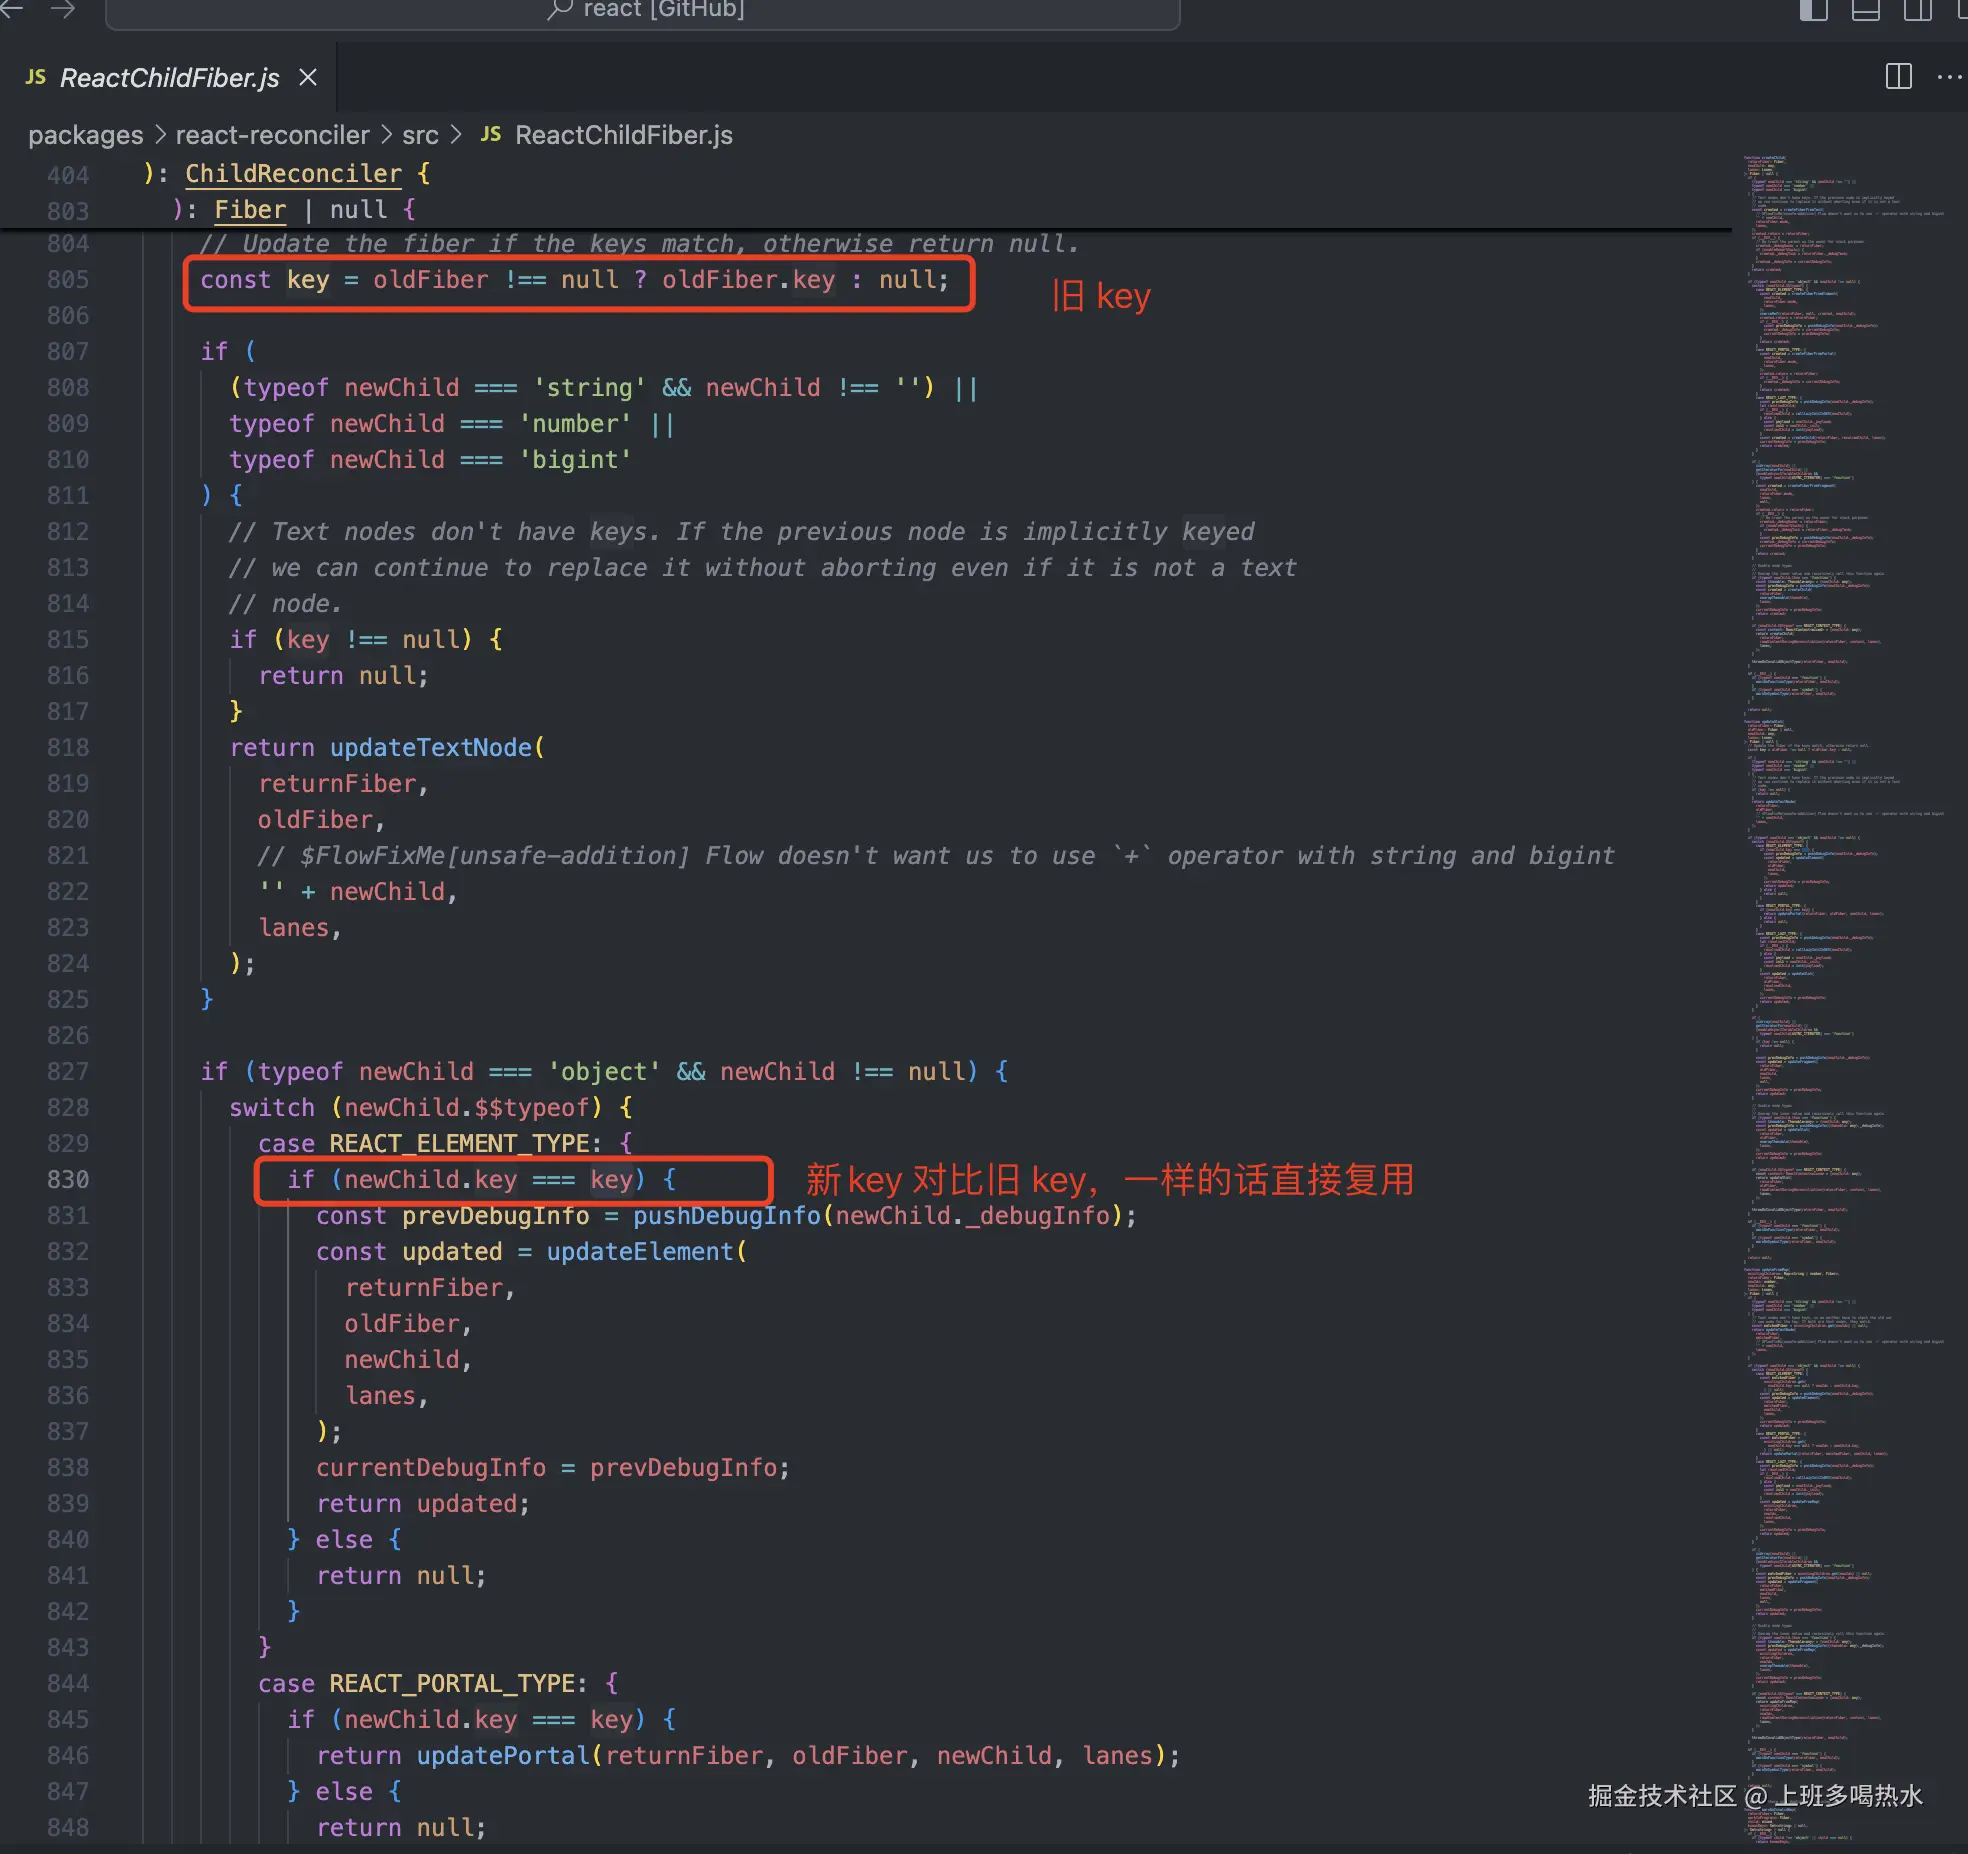Toggle bottom panel layout icon
Viewport: 1968px width, 1854px height.
click(x=1865, y=10)
